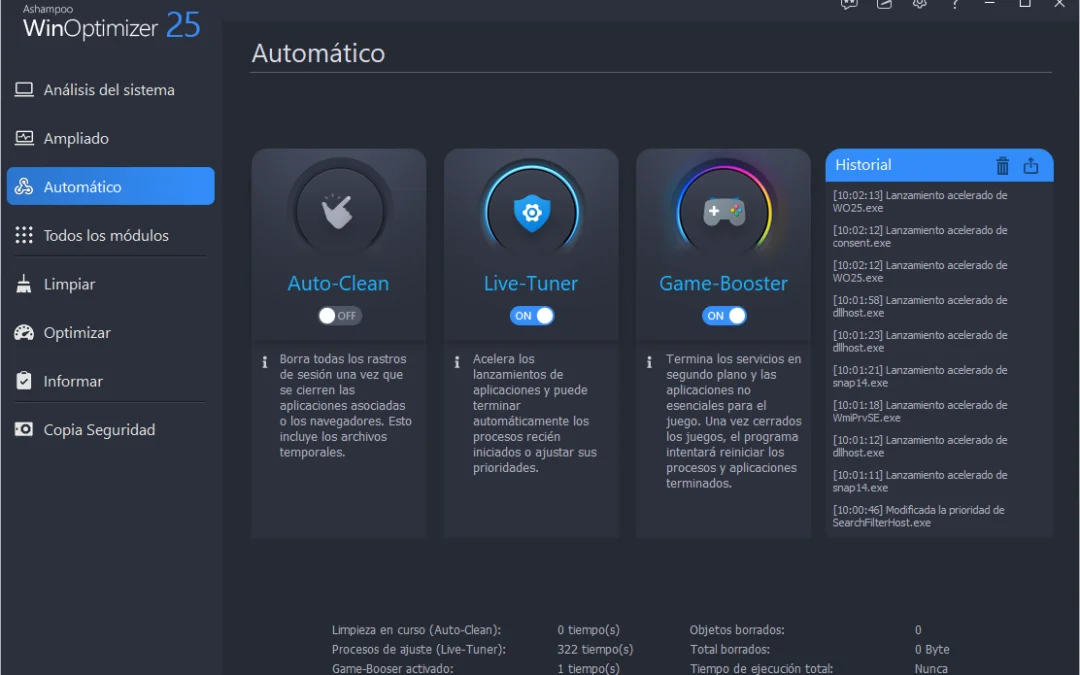The width and height of the screenshot is (1080, 675).
Task: Delete history with the trash icon
Action: click(1002, 165)
